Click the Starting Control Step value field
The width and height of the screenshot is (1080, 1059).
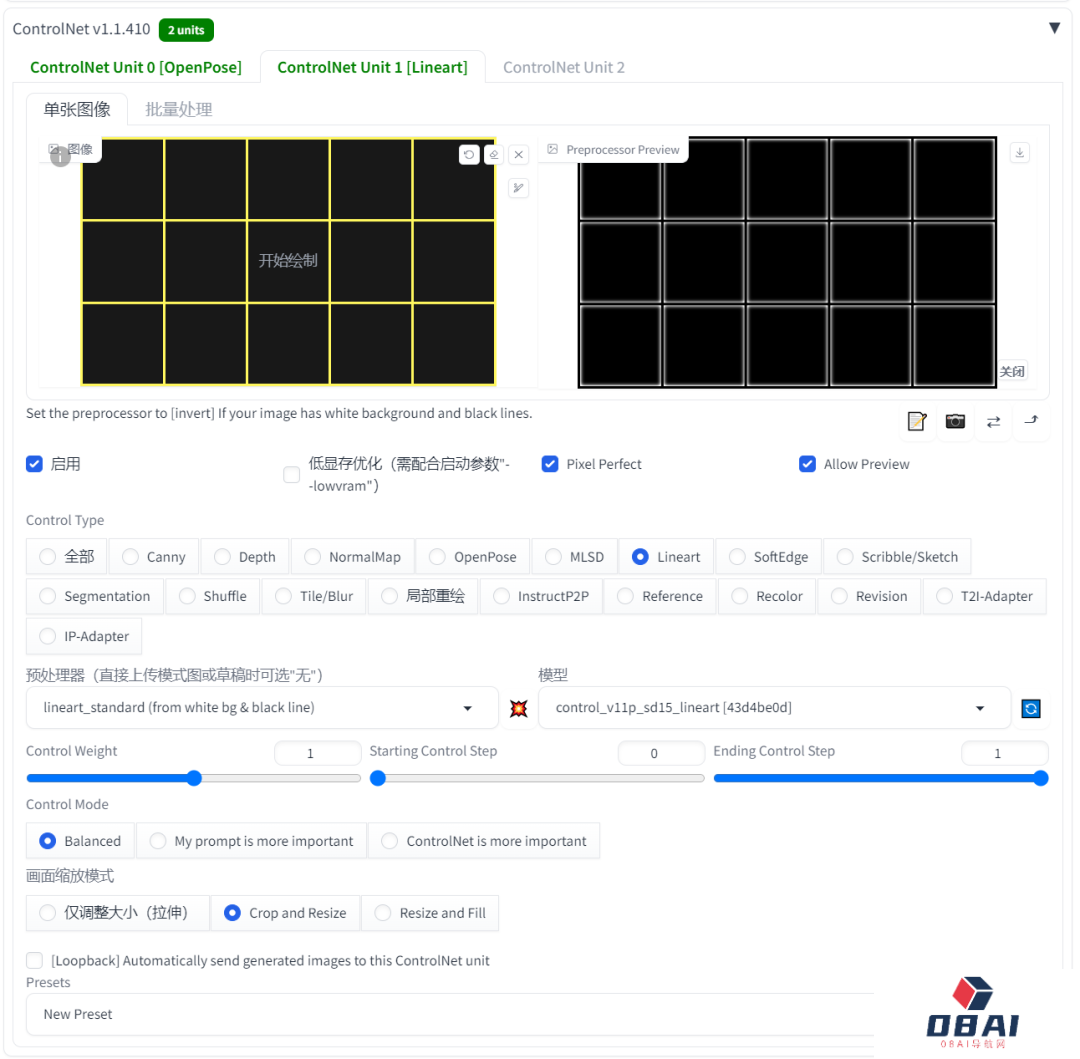pos(661,753)
